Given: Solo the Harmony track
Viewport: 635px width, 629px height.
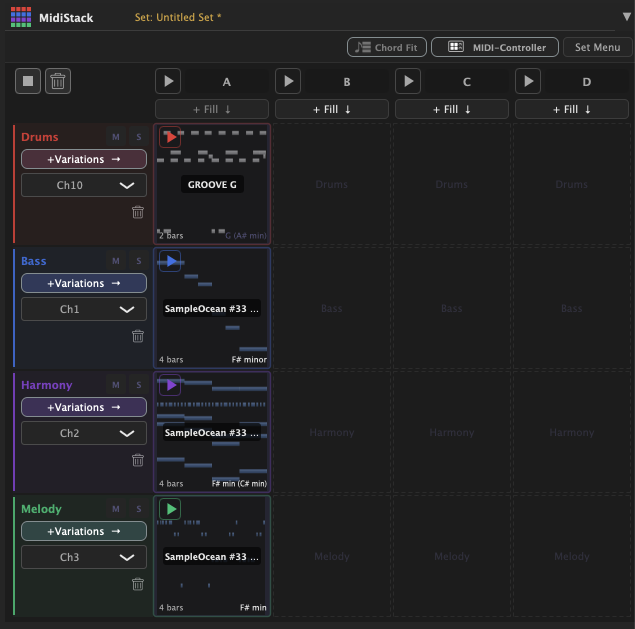Looking at the screenshot, I should tap(139, 385).
